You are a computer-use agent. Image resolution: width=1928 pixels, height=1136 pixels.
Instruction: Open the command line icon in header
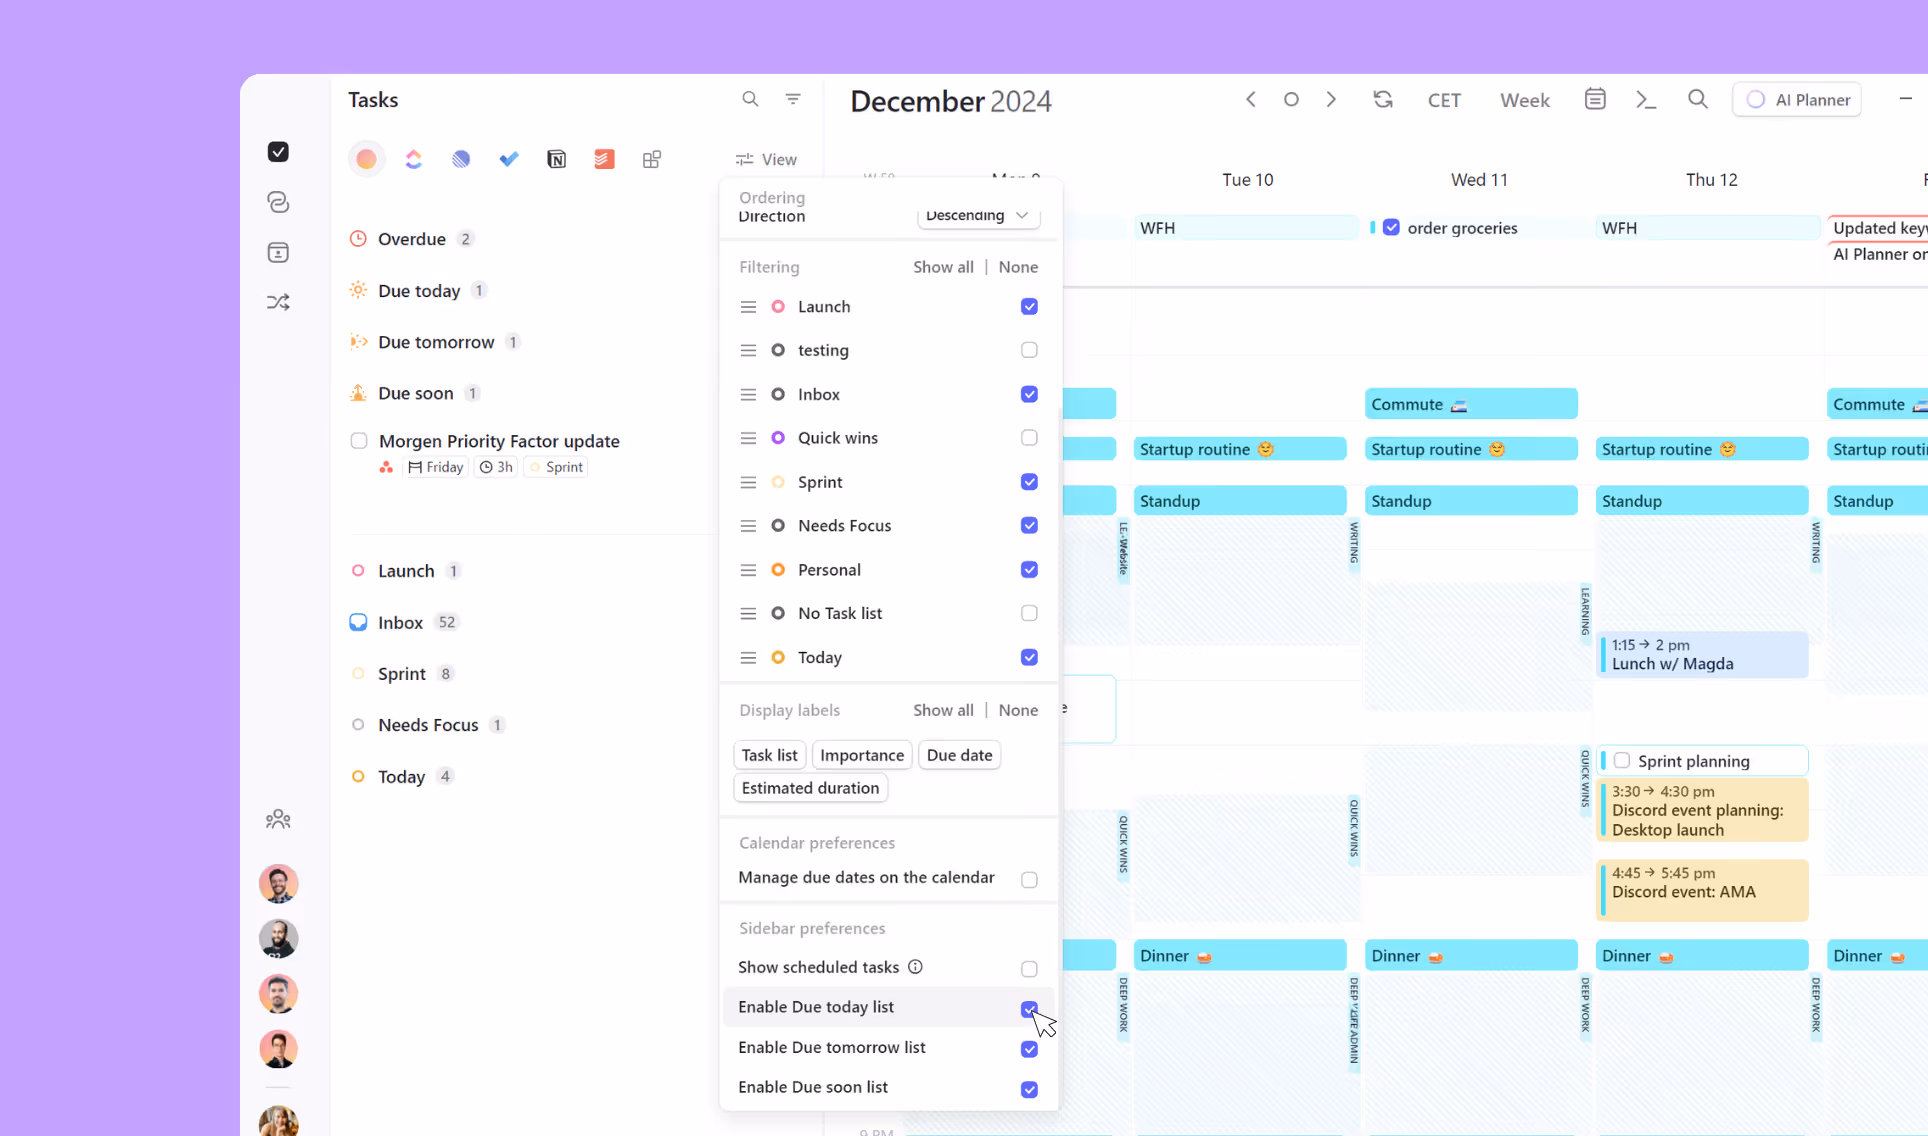(x=1645, y=99)
